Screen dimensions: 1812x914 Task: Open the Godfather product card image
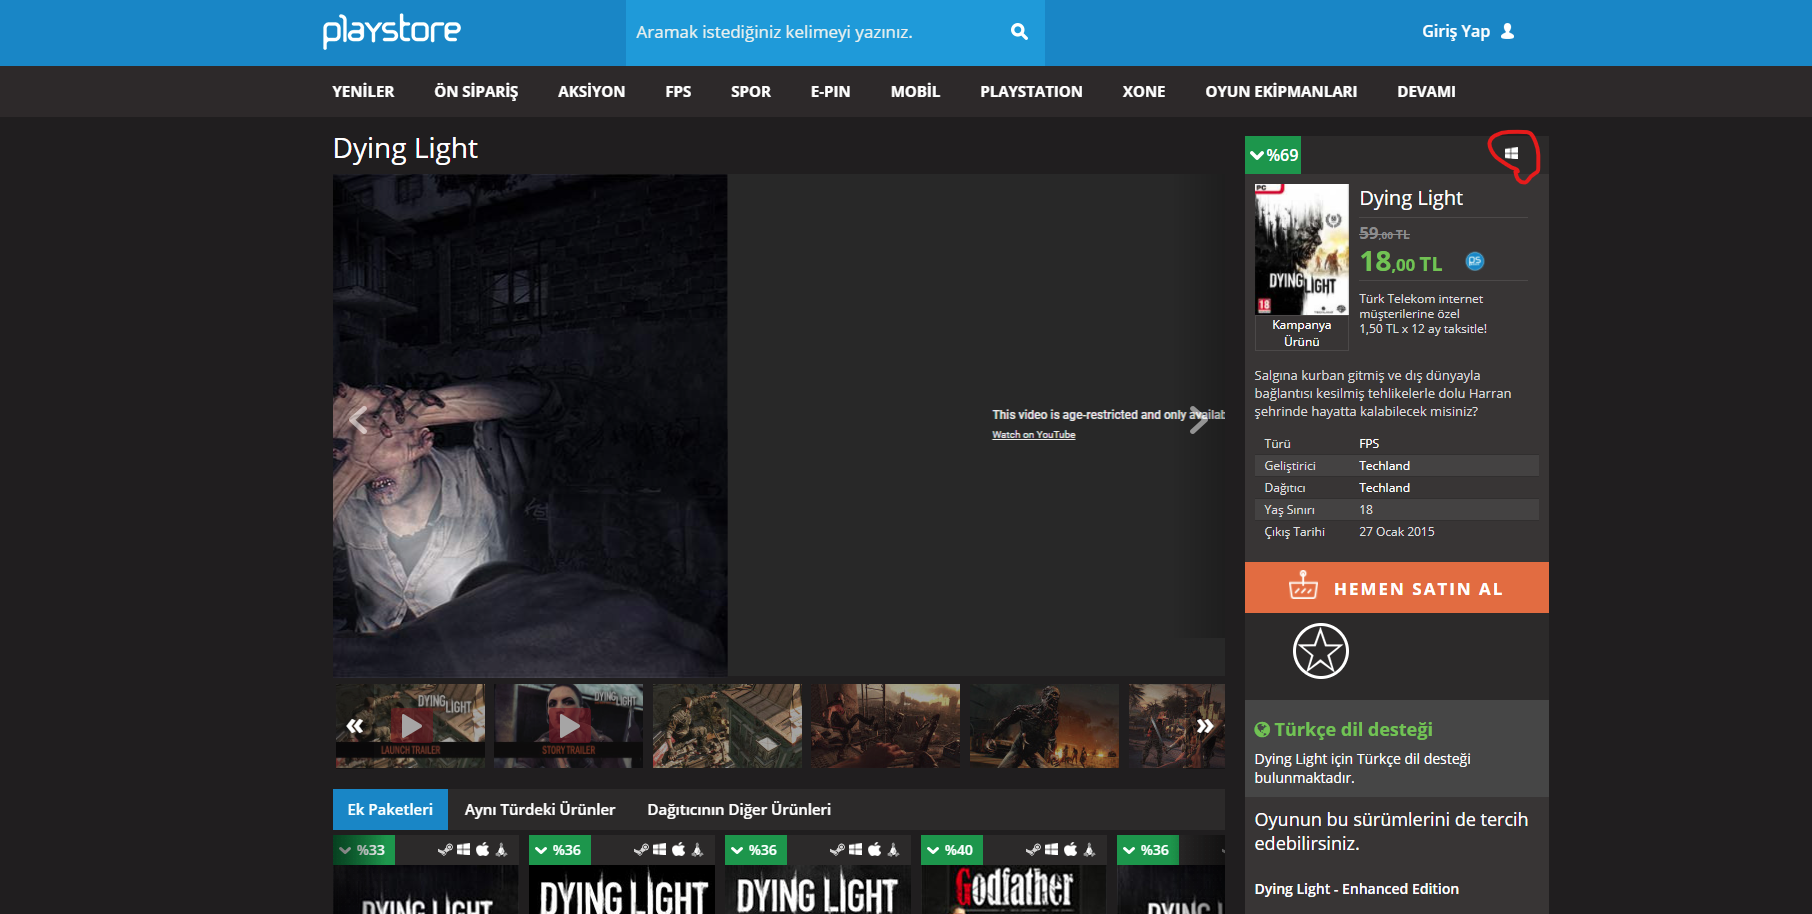pos(1014,890)
